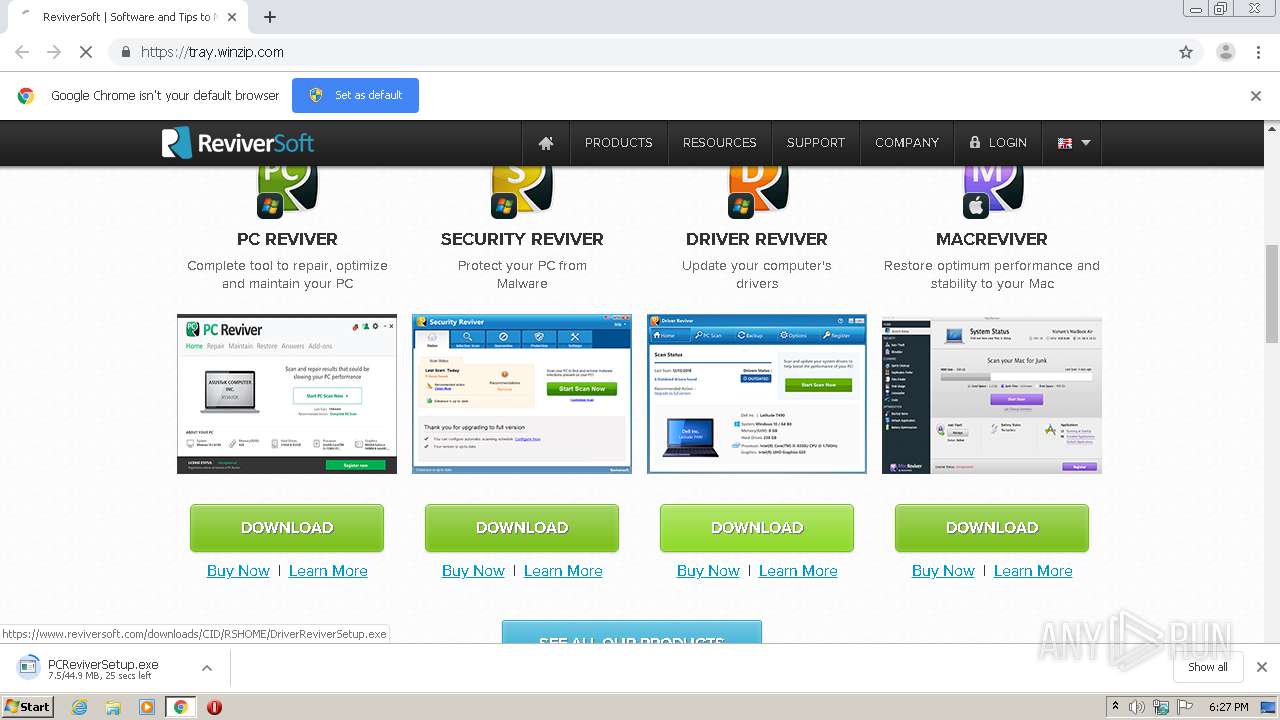This screenshot has height=720, width=1280.
Task: Expand PCReviverSetup.exe download options arrow
Action: point(206,668)
